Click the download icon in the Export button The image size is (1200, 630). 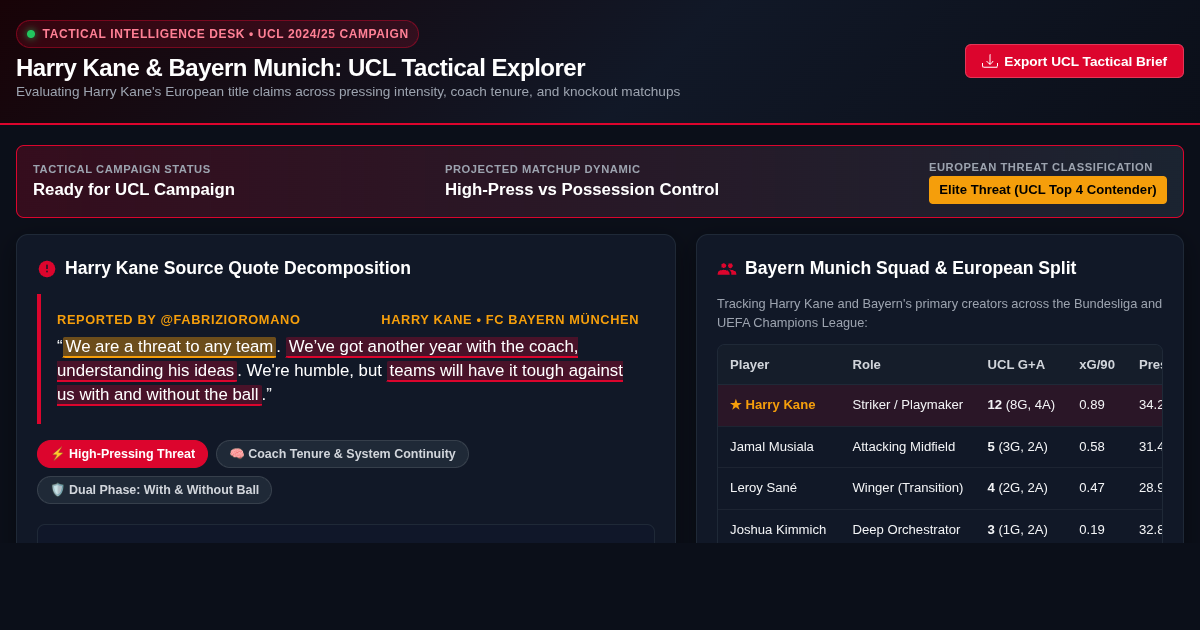[x=990, y=61]
